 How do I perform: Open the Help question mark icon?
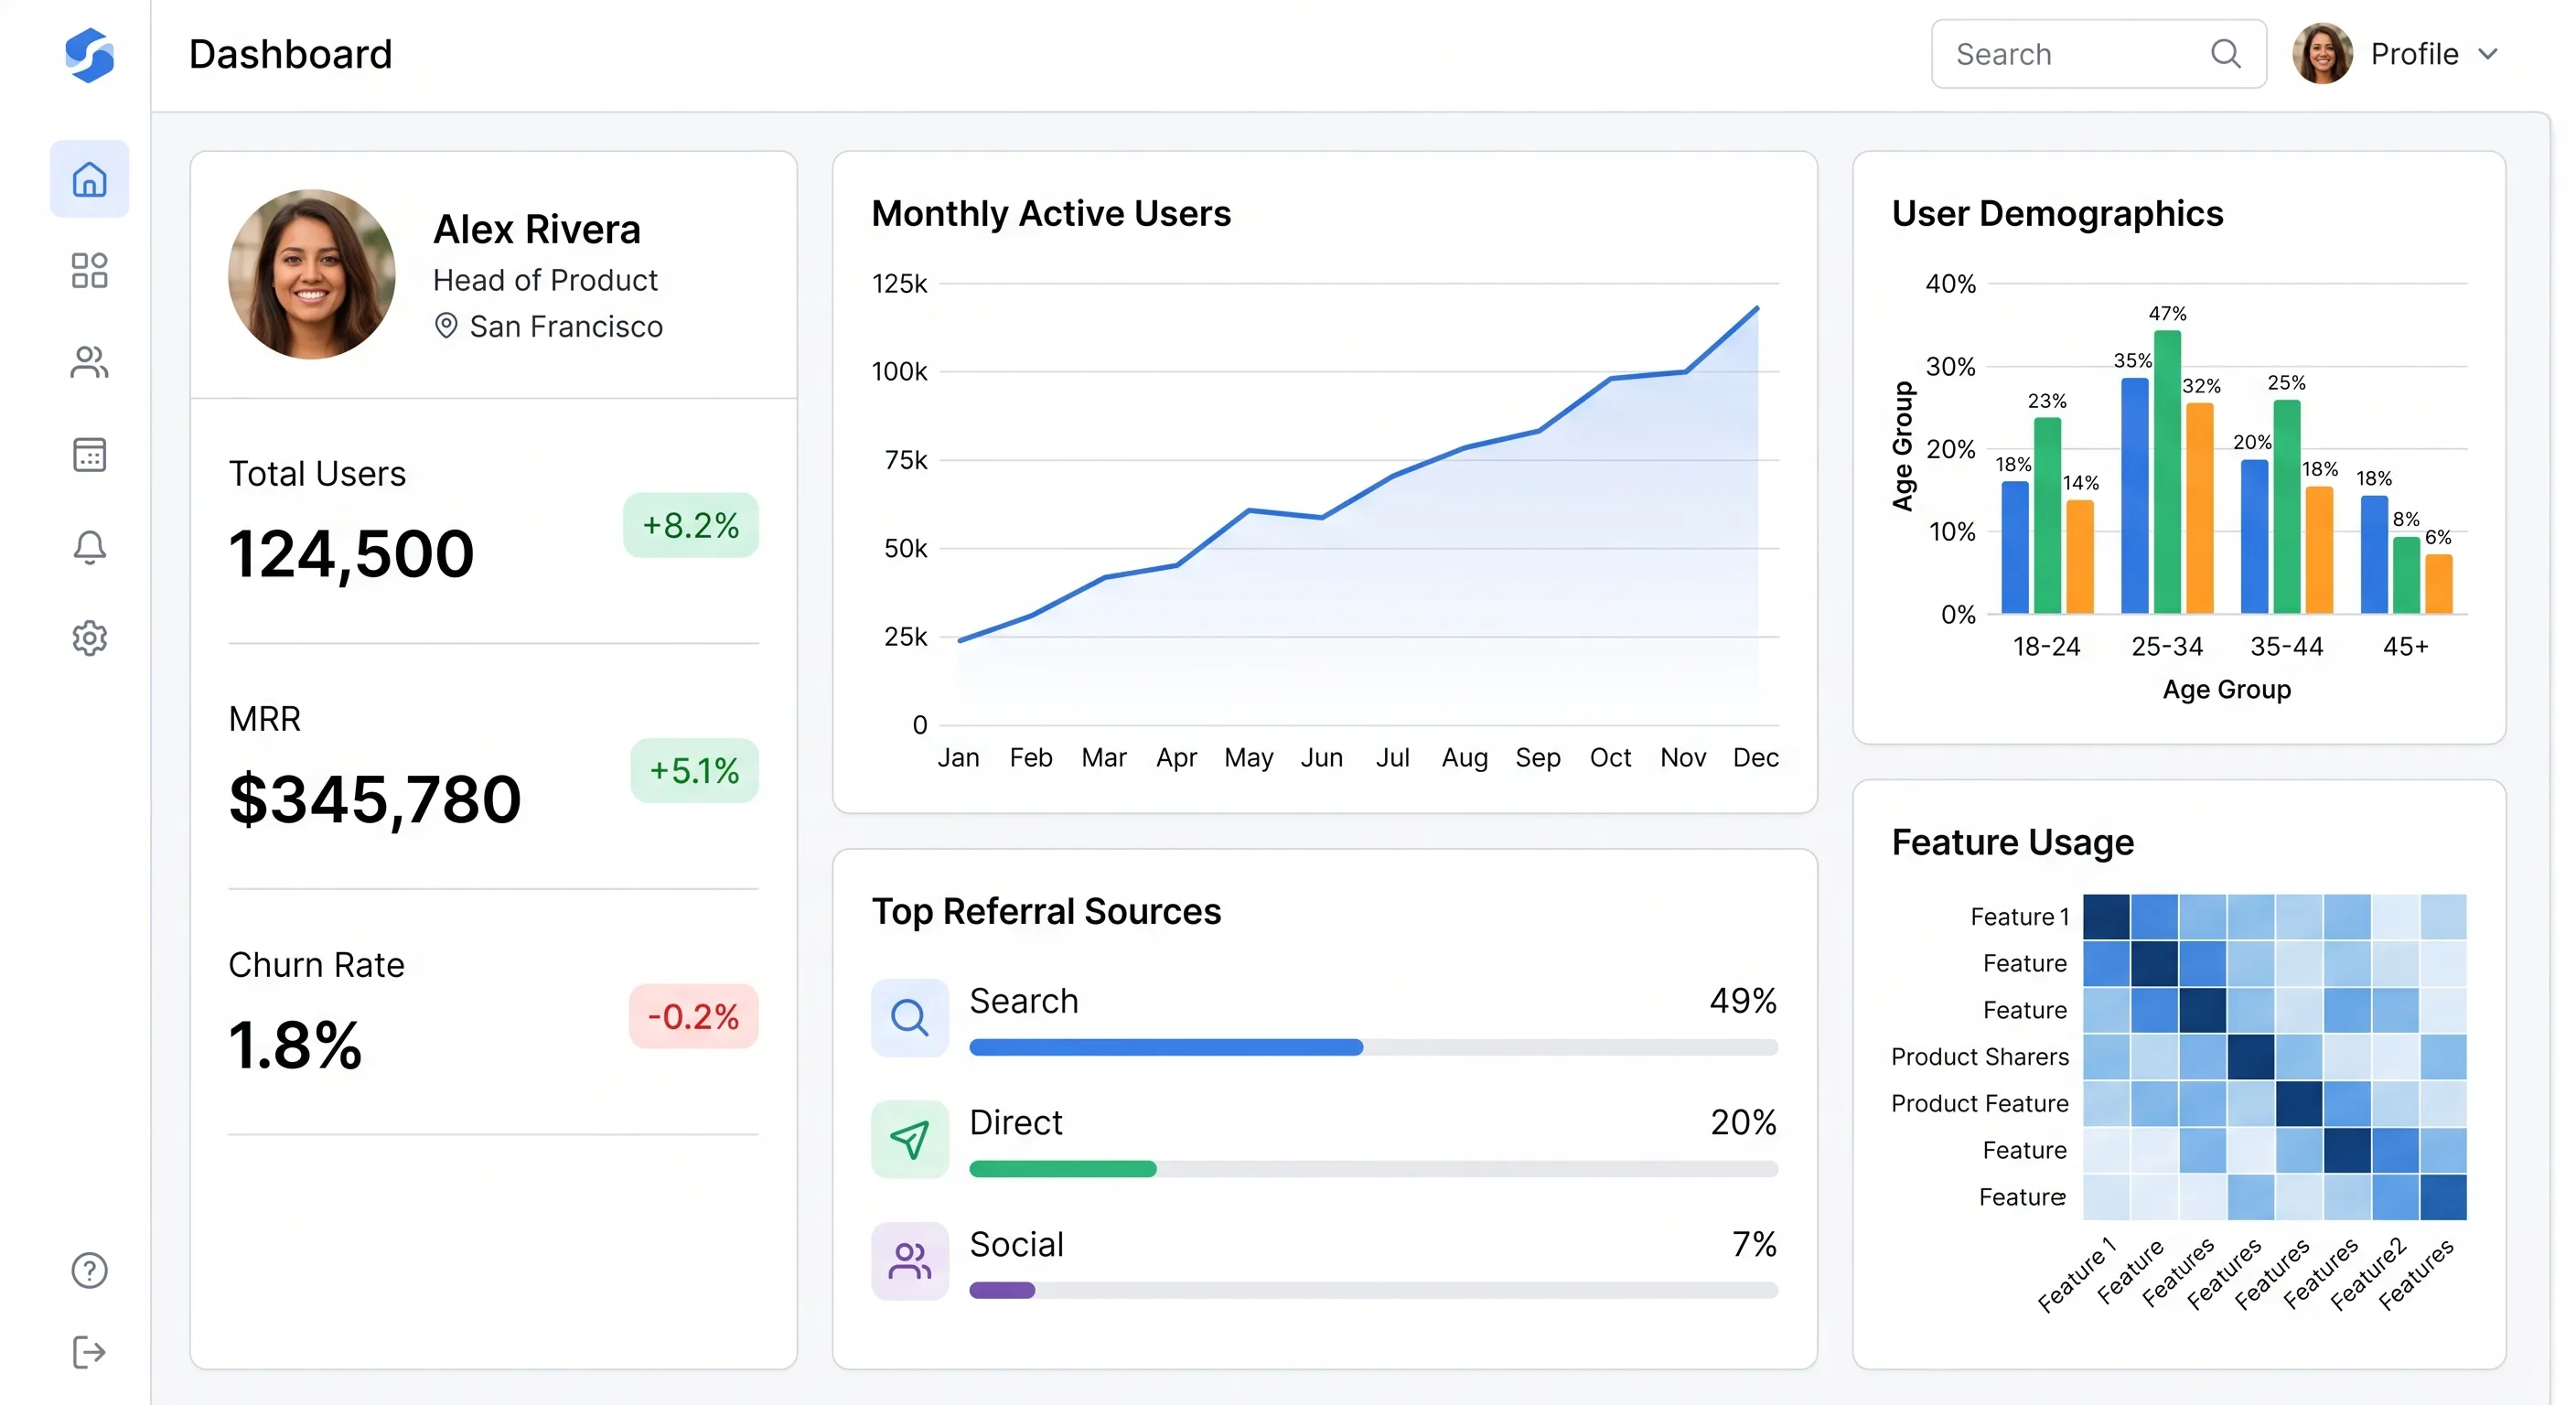(x=89, y=1270)
